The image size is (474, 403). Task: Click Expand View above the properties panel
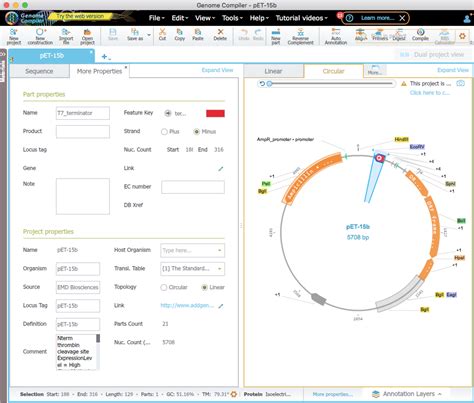pyautogui.click(x=217, y=70)
